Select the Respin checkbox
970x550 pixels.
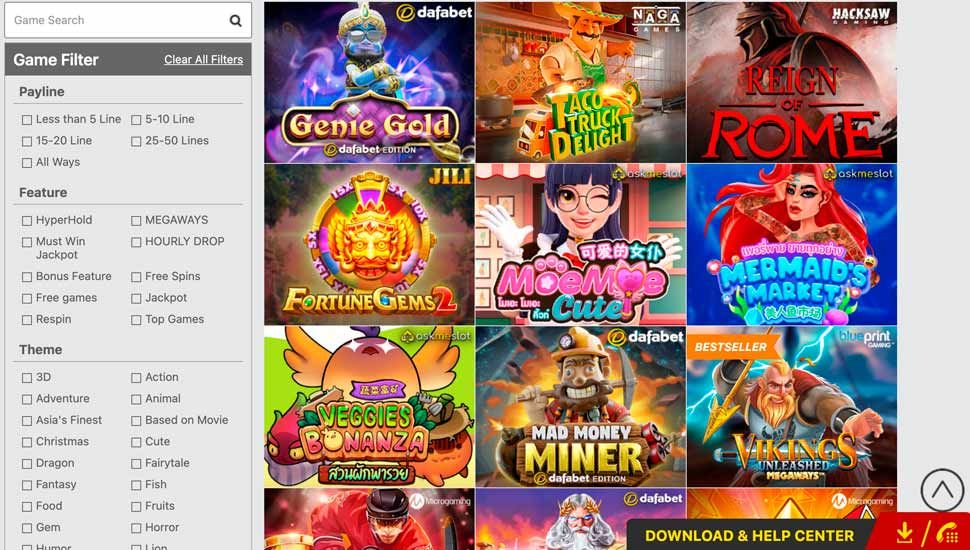[x=27, y=320]
